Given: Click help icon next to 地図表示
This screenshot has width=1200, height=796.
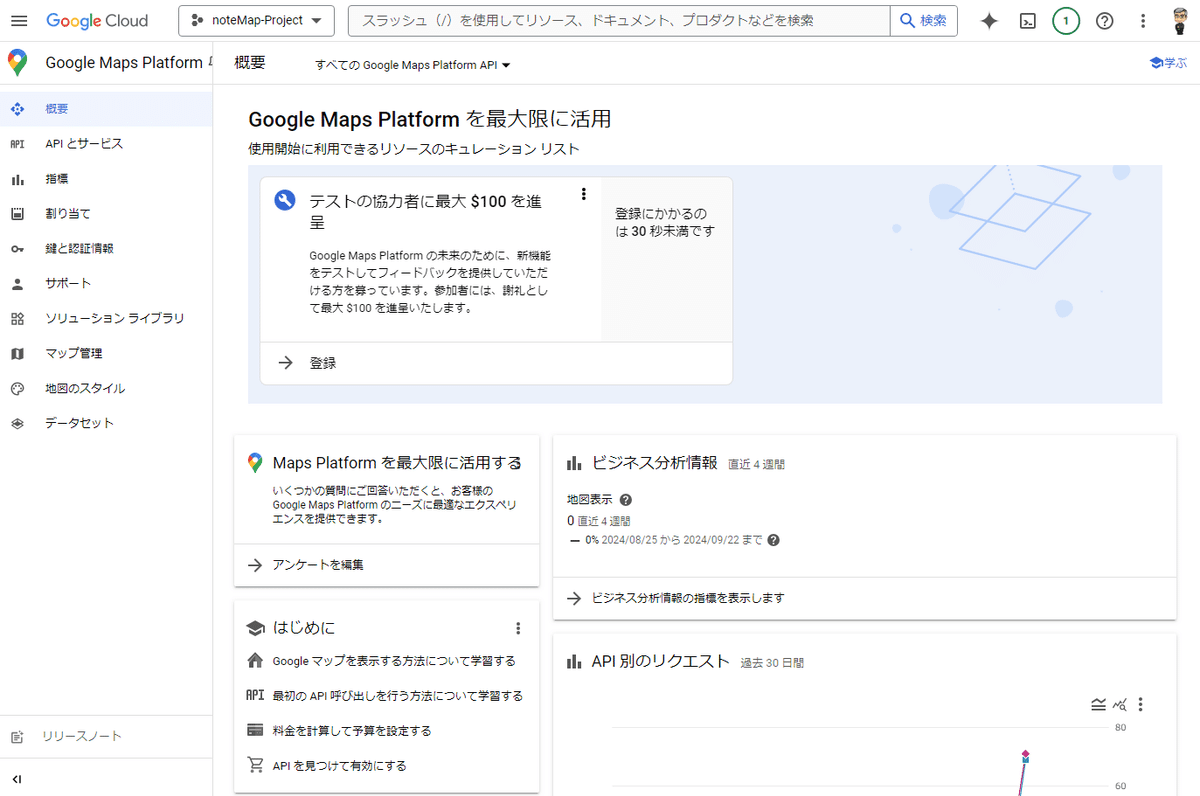Looking at the screenshot, I should 626,500.
